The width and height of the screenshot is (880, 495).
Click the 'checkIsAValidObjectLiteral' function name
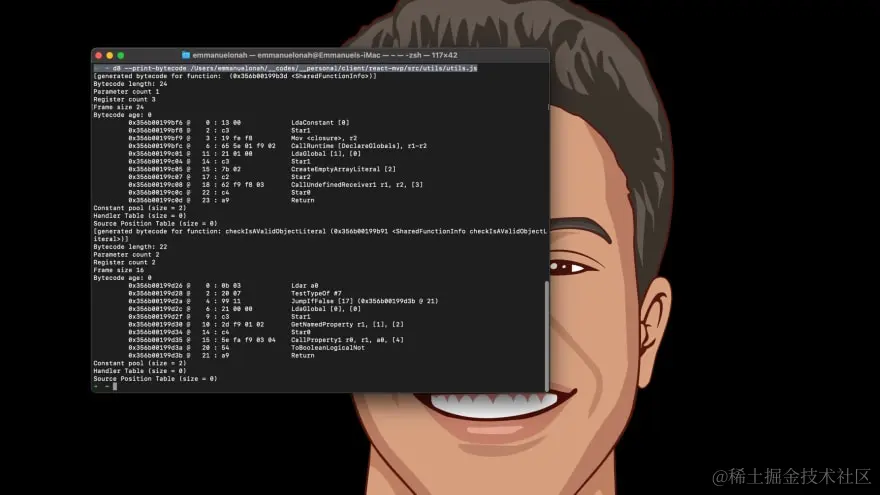tap(276, 231)
